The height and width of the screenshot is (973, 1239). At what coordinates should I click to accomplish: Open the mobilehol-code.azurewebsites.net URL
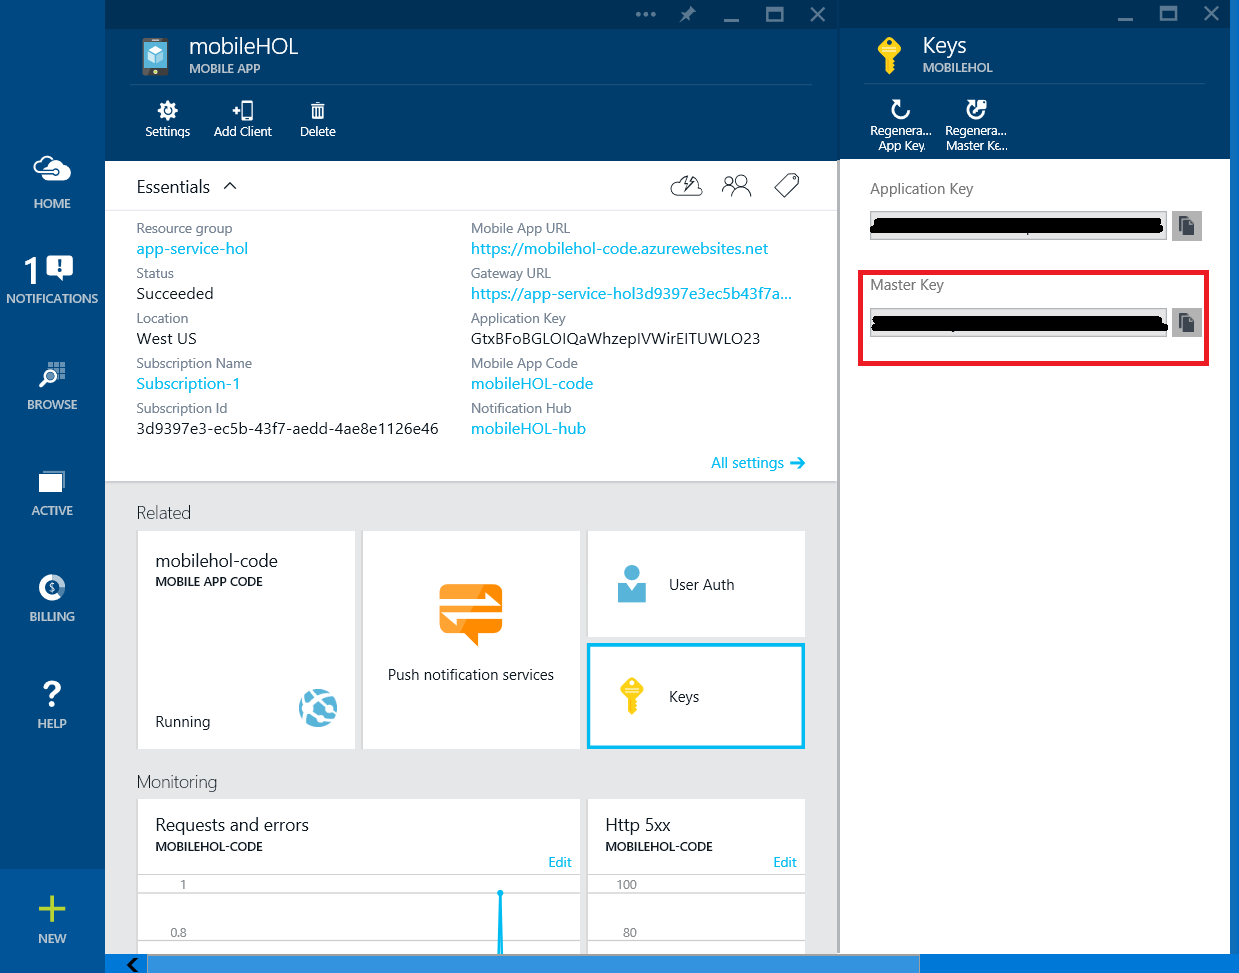click(620, 249)
